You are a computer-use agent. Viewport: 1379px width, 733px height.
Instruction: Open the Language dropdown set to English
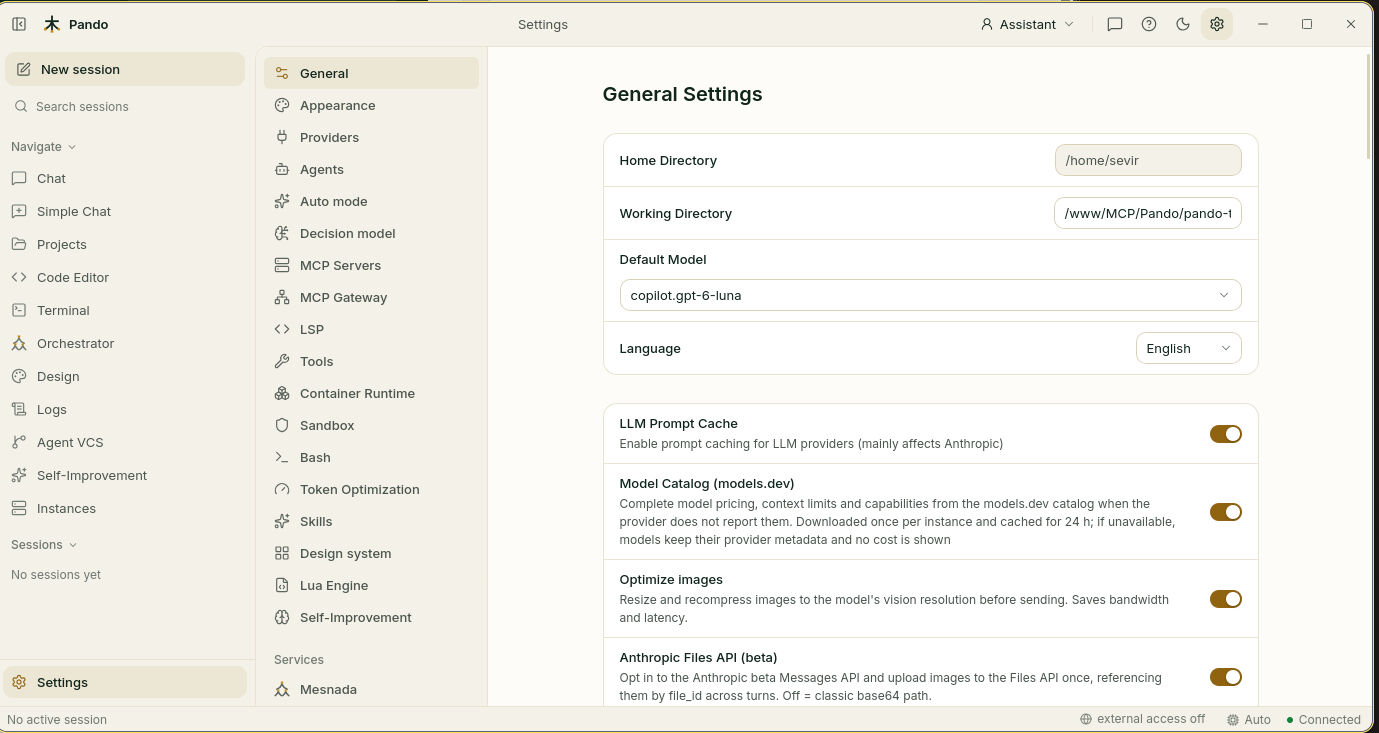tap(1188, 348)
